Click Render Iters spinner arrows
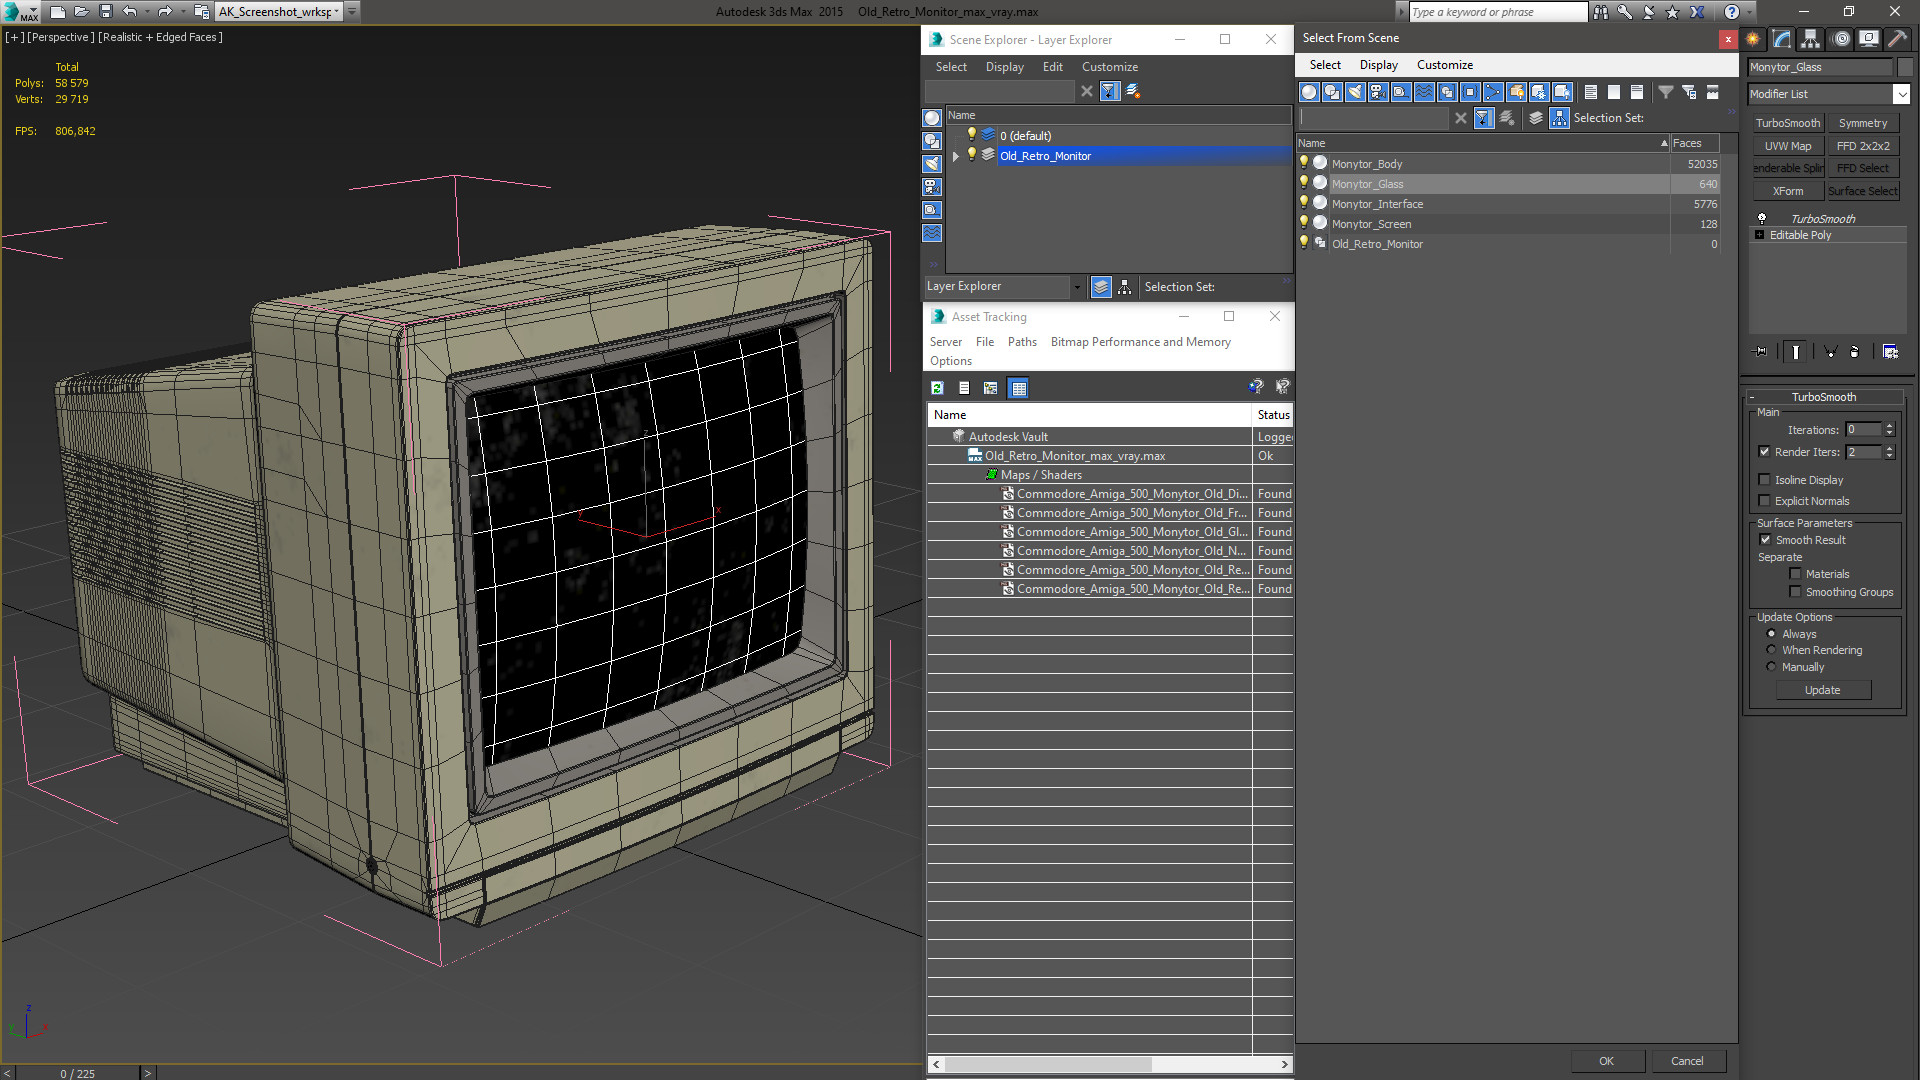This screenshot has height=1080, width=1920. tap(1890, 452)
